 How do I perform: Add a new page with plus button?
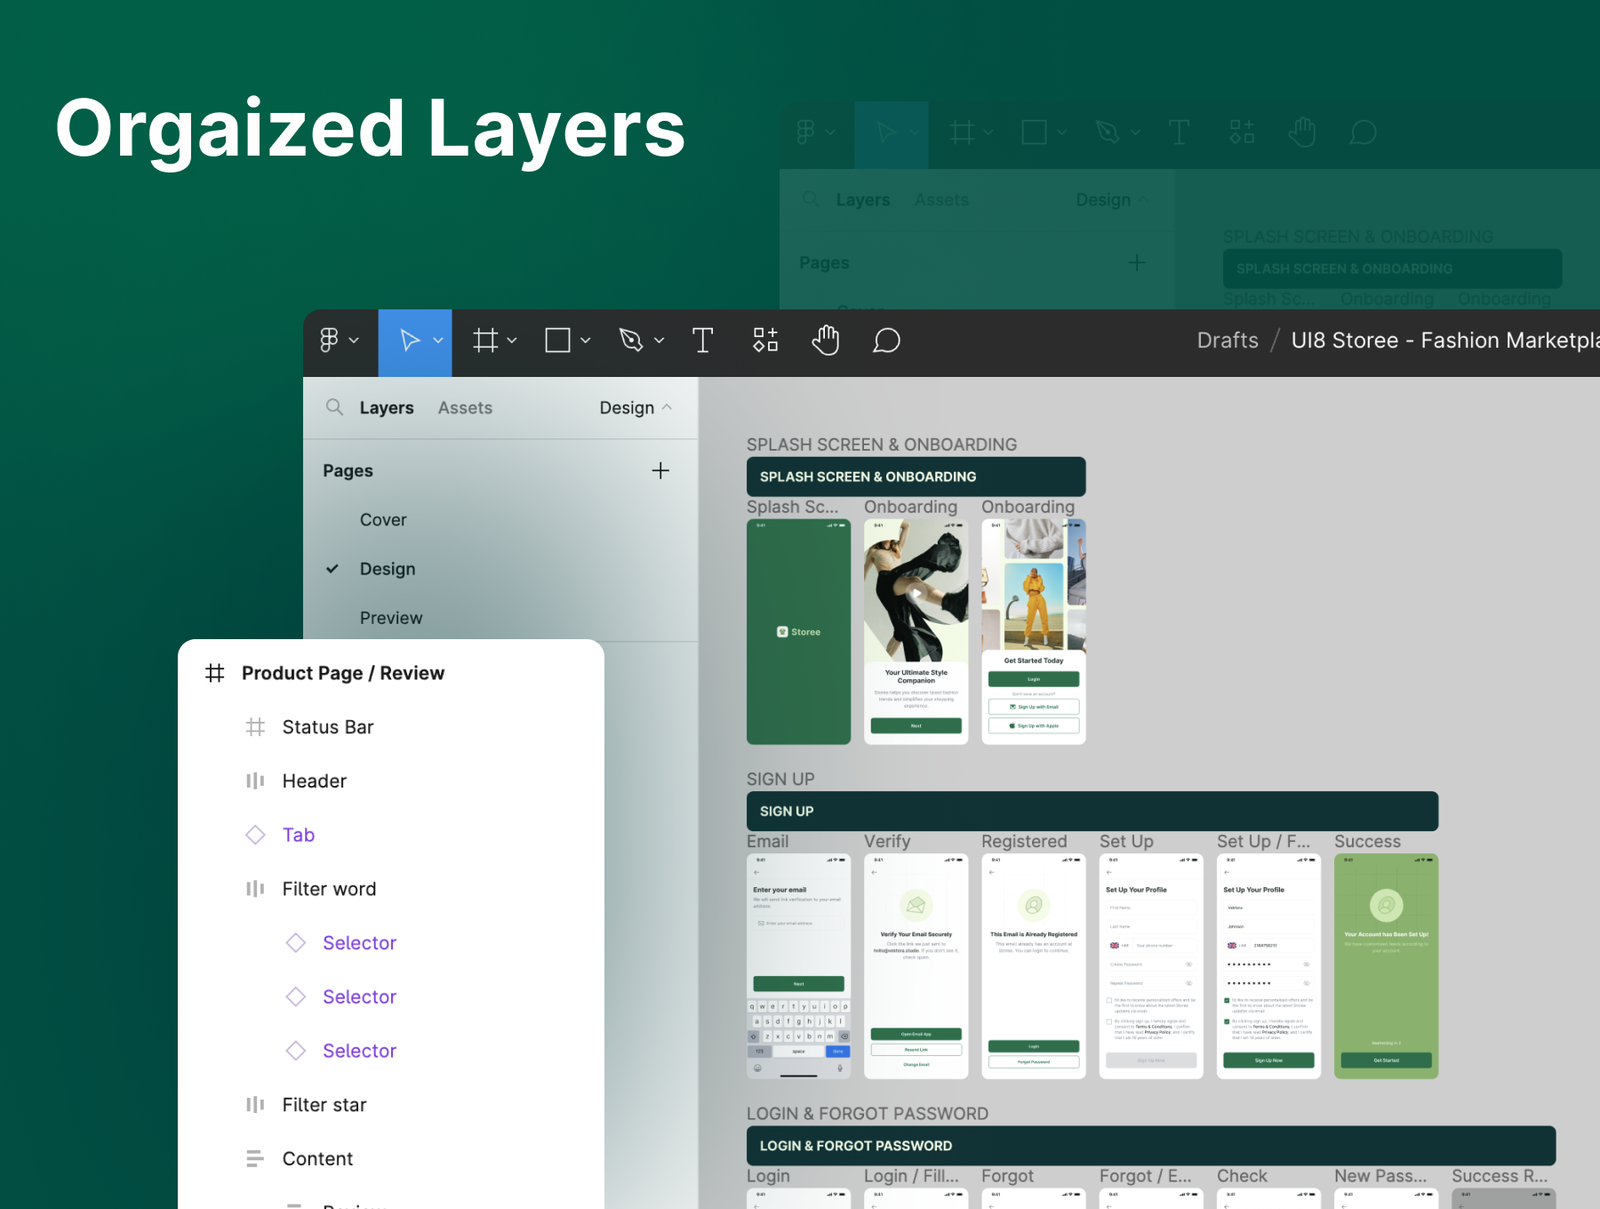tap(660, 470)
